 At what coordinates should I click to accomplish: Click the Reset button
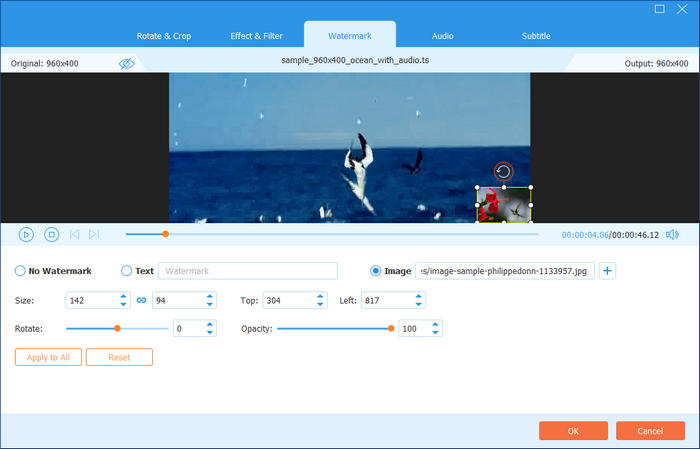tap(119, 357)
